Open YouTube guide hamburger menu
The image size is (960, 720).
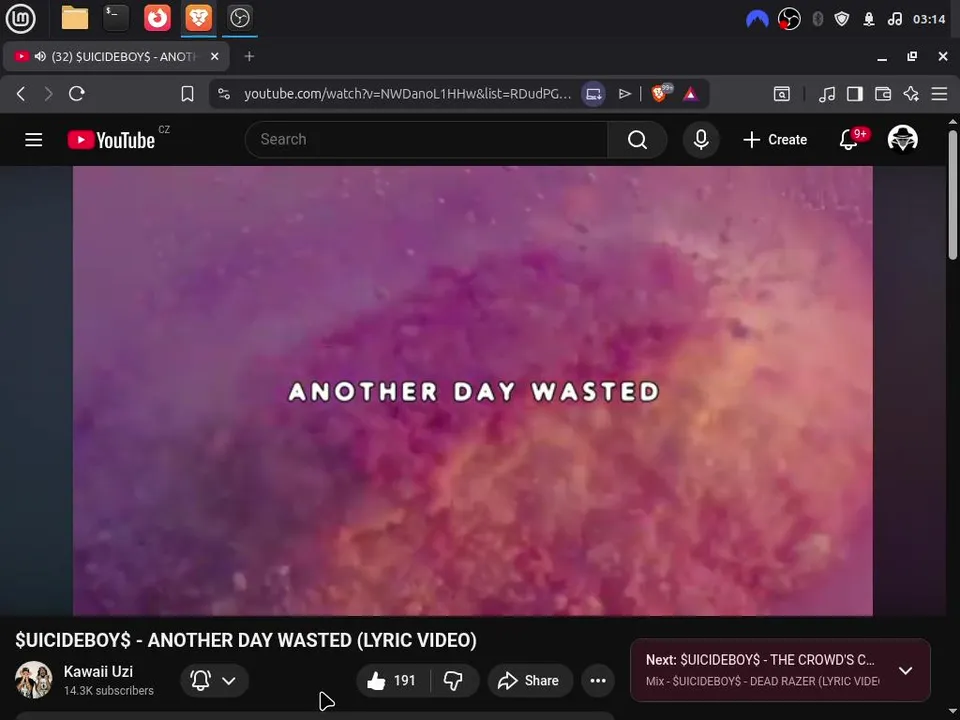pos(34,140)
